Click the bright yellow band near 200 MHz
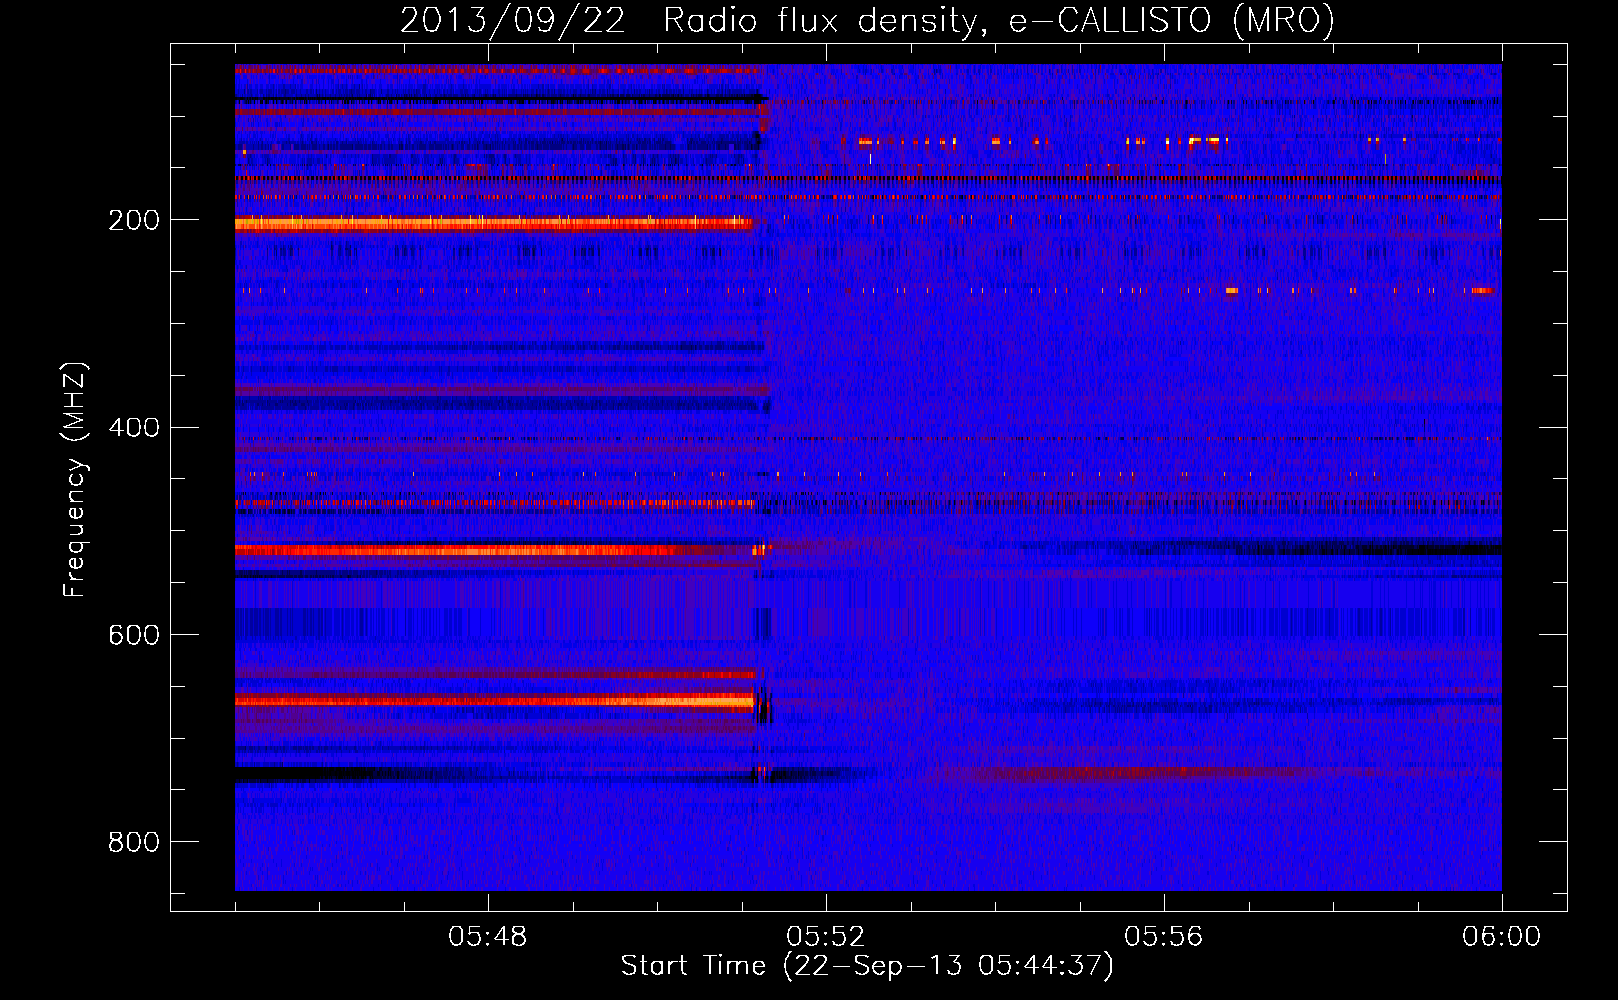This screenshot has width=1618, height=1000. 493,224
